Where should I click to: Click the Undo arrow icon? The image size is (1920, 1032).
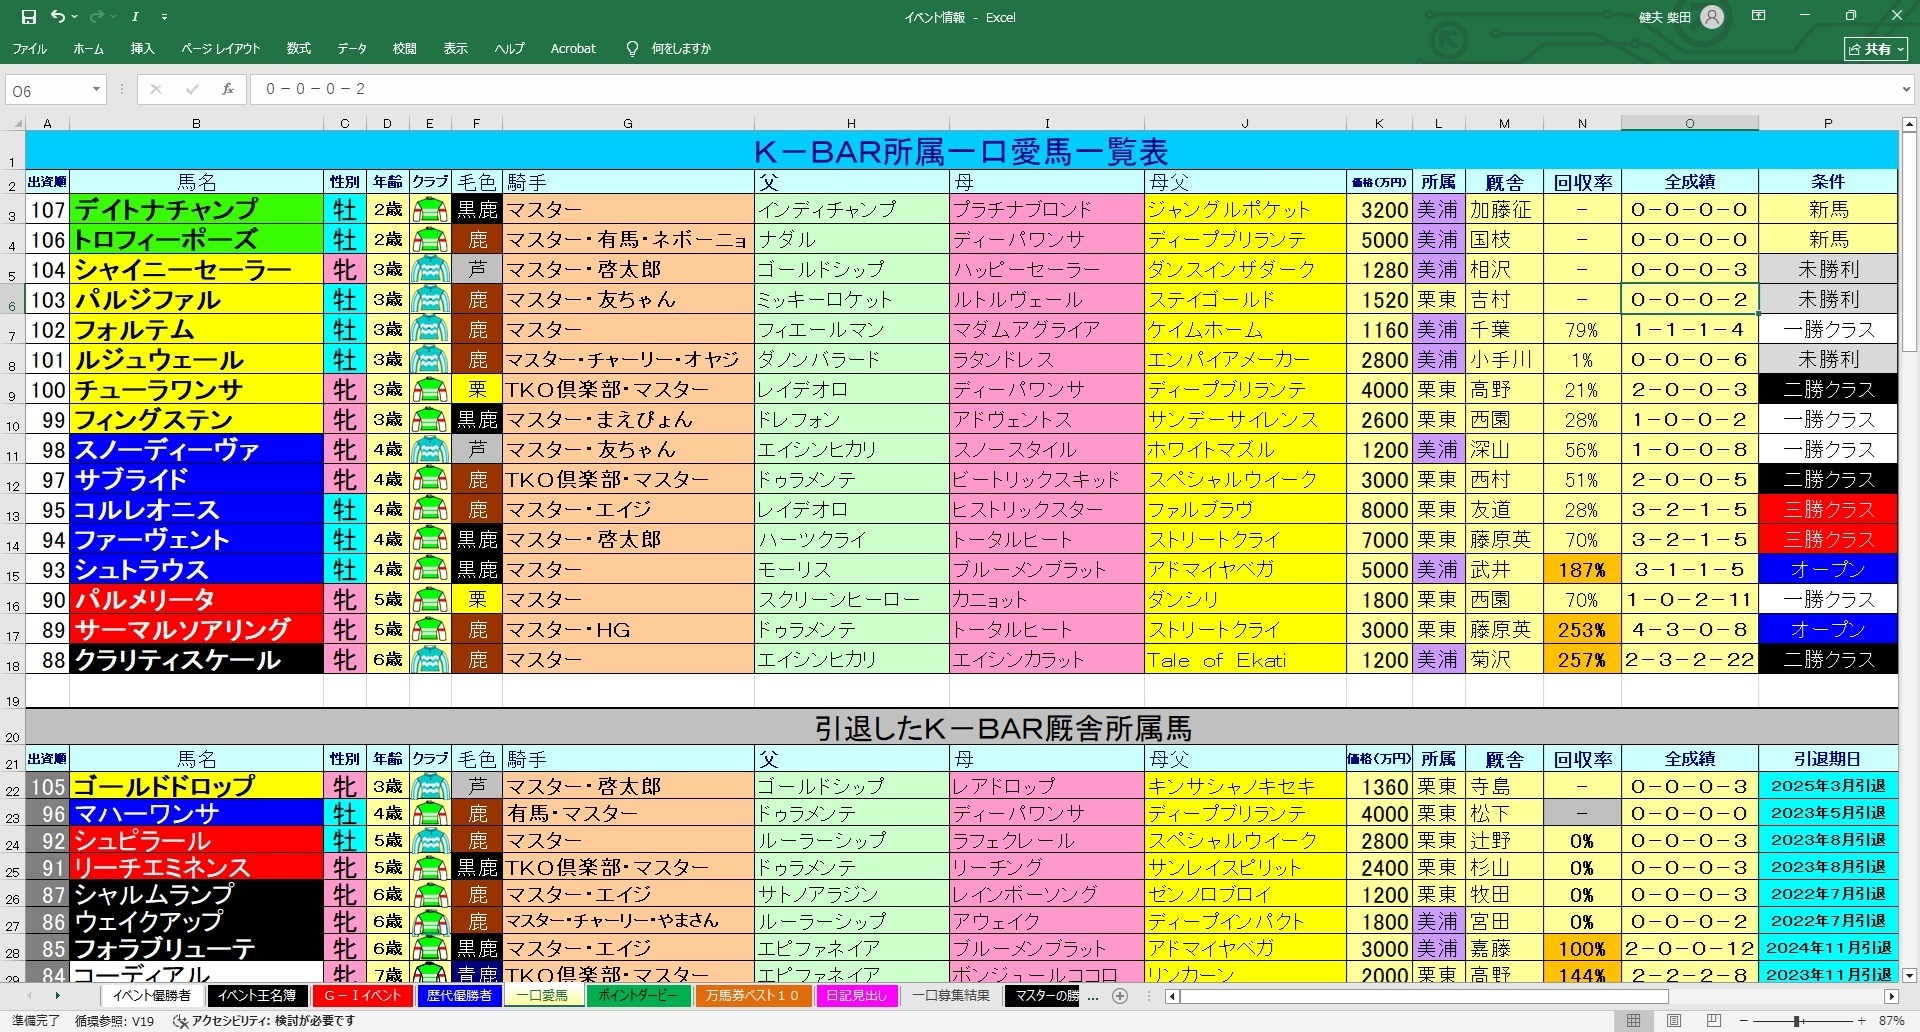pos(58,17)
